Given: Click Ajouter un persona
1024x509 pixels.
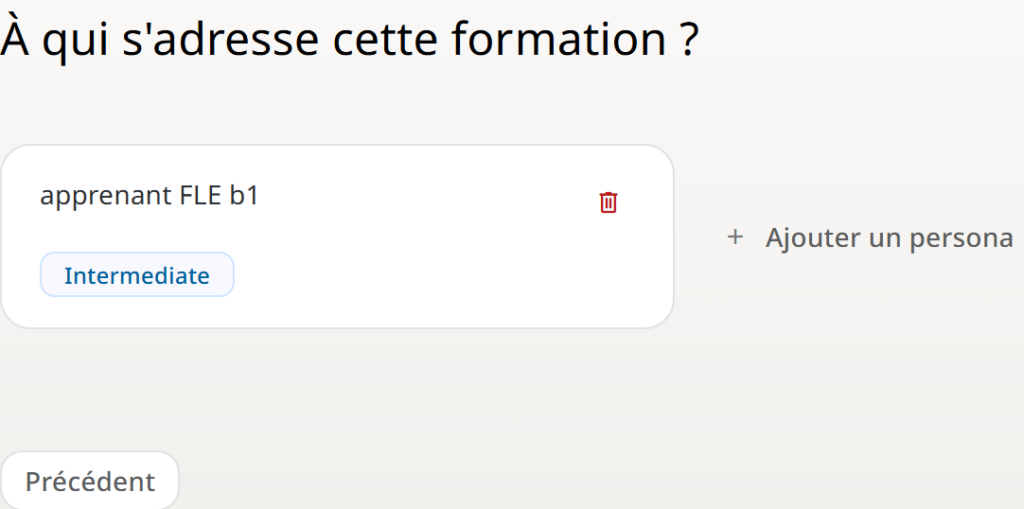Looking at the screenshot, I should coord(889,238).
